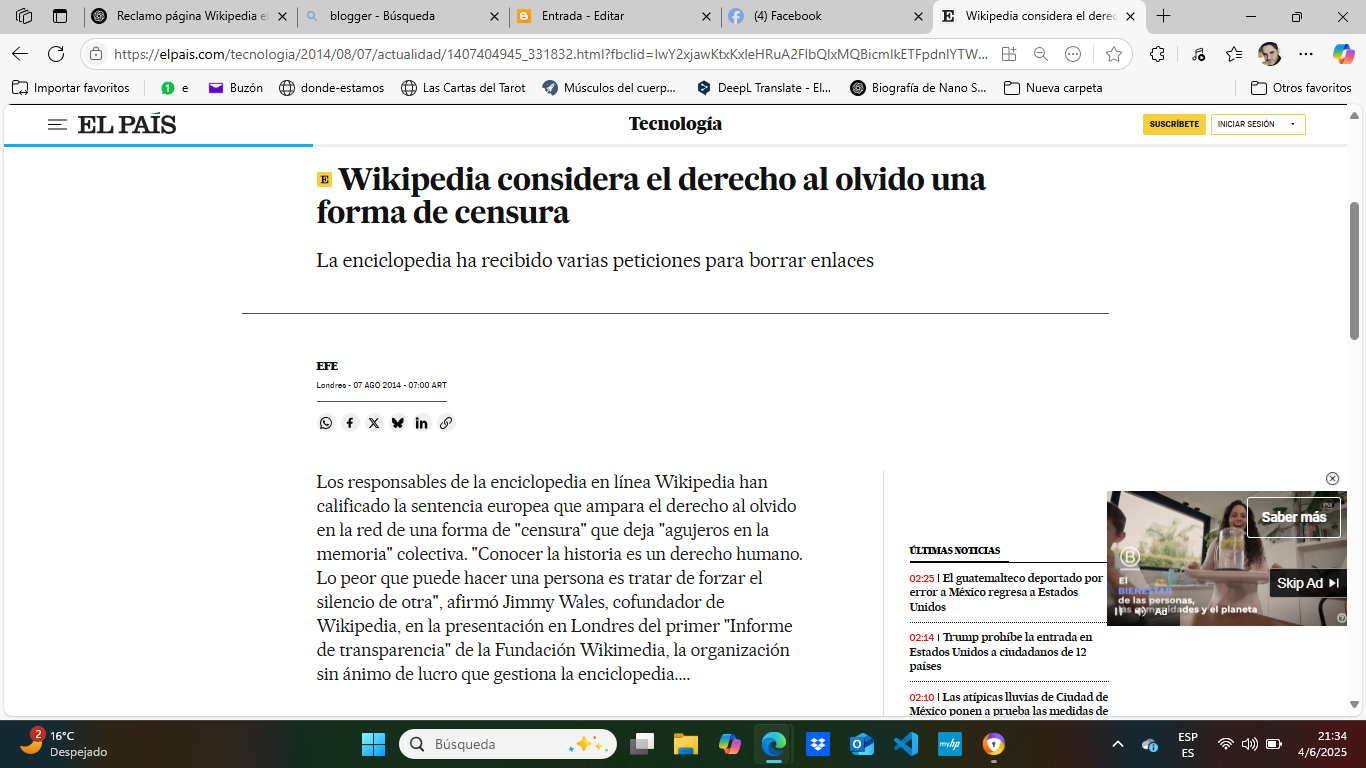Open the Trump prohíbe la entrada headline
The image size is (1366, 768).
click(x=1001, y=651)
